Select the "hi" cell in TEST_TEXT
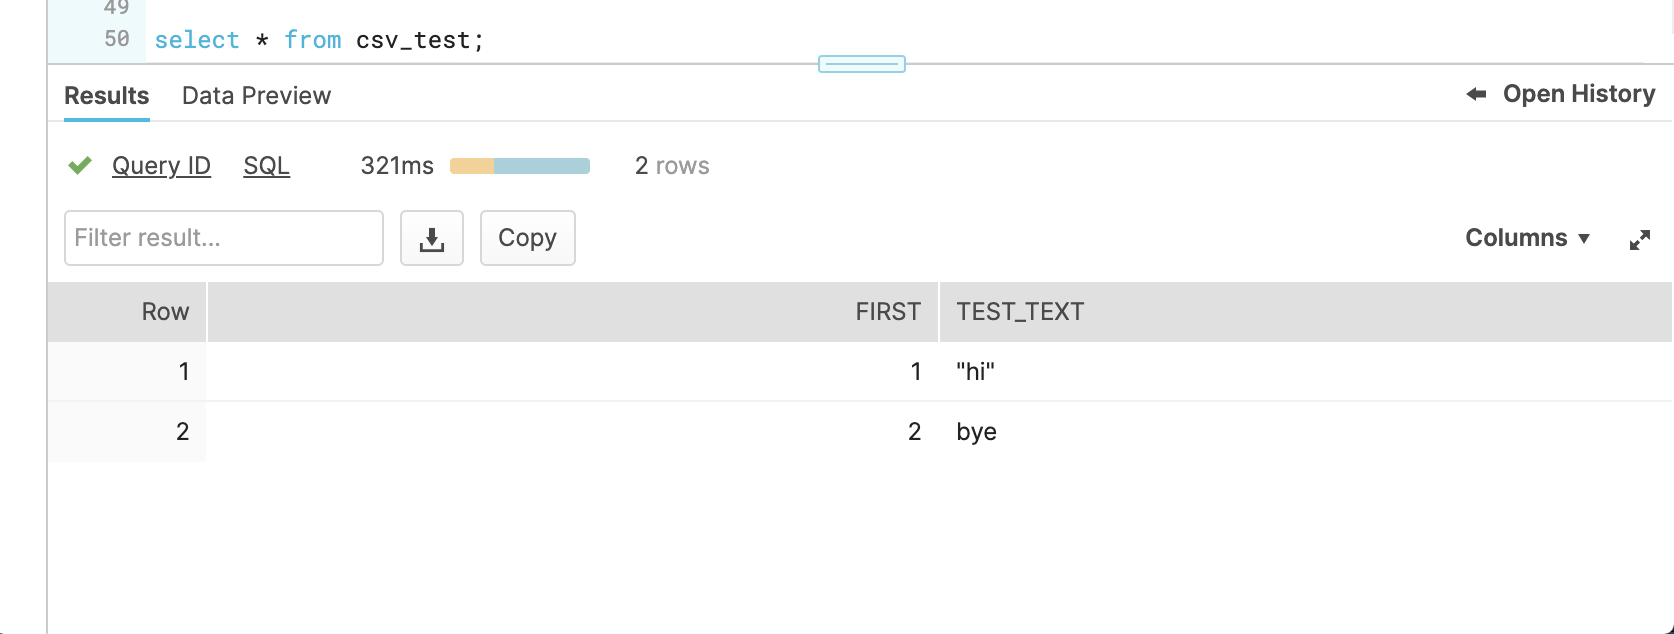Screen dimensions: 1674x634 pos(975,372)
